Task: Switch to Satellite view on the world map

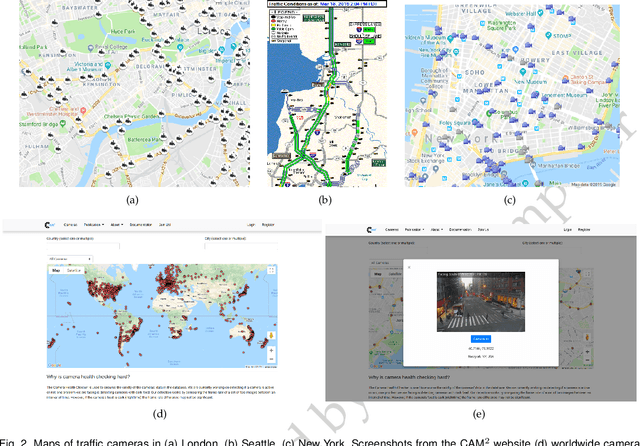Action: coord(74,271)
